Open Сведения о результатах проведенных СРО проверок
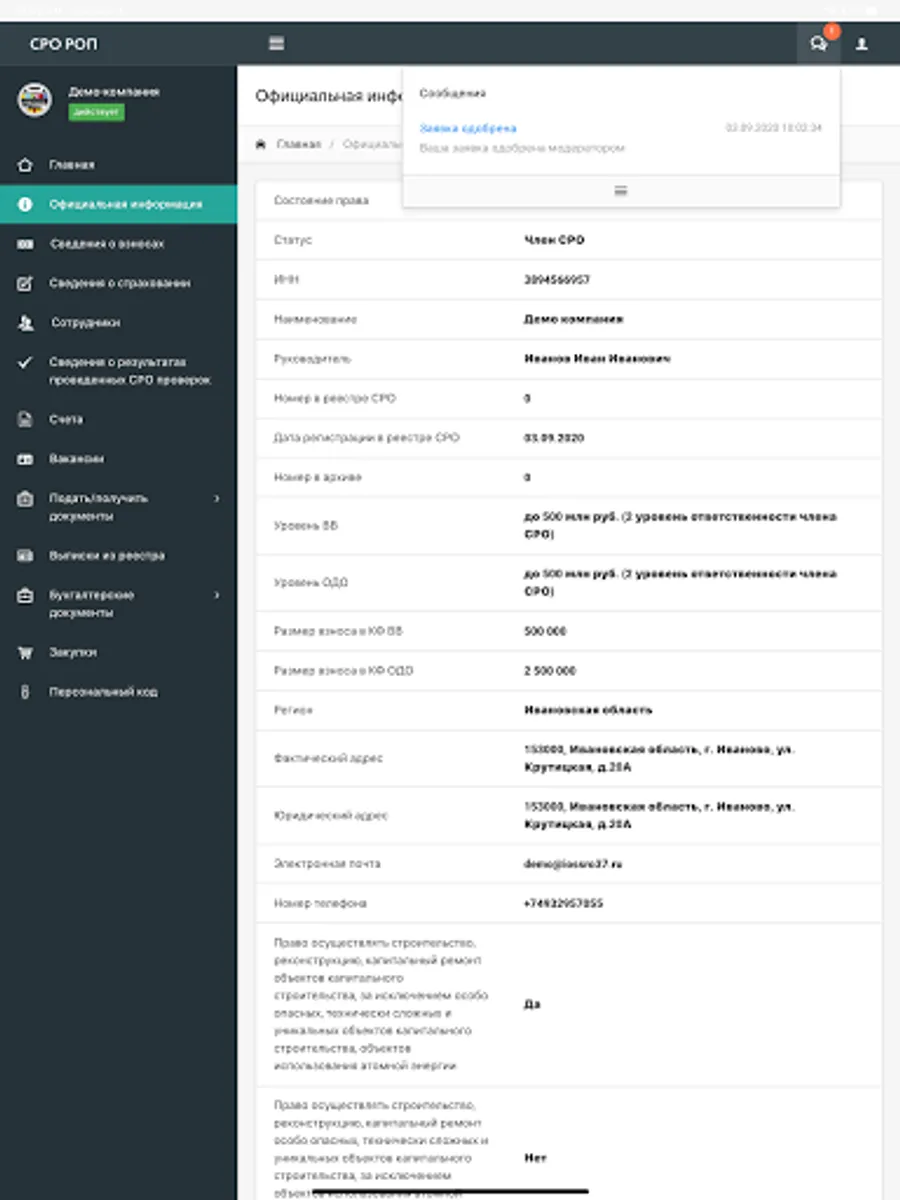Viewport: 900px width, 1200px height. point(130,371)
